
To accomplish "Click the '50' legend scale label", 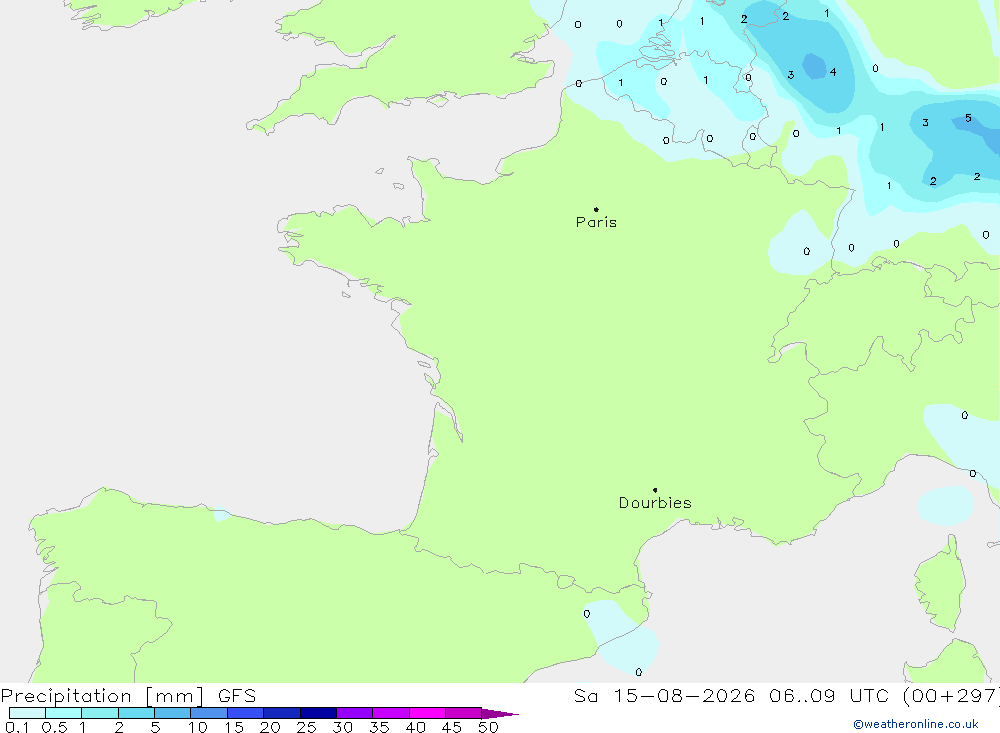I will click(x=489, y=727).
